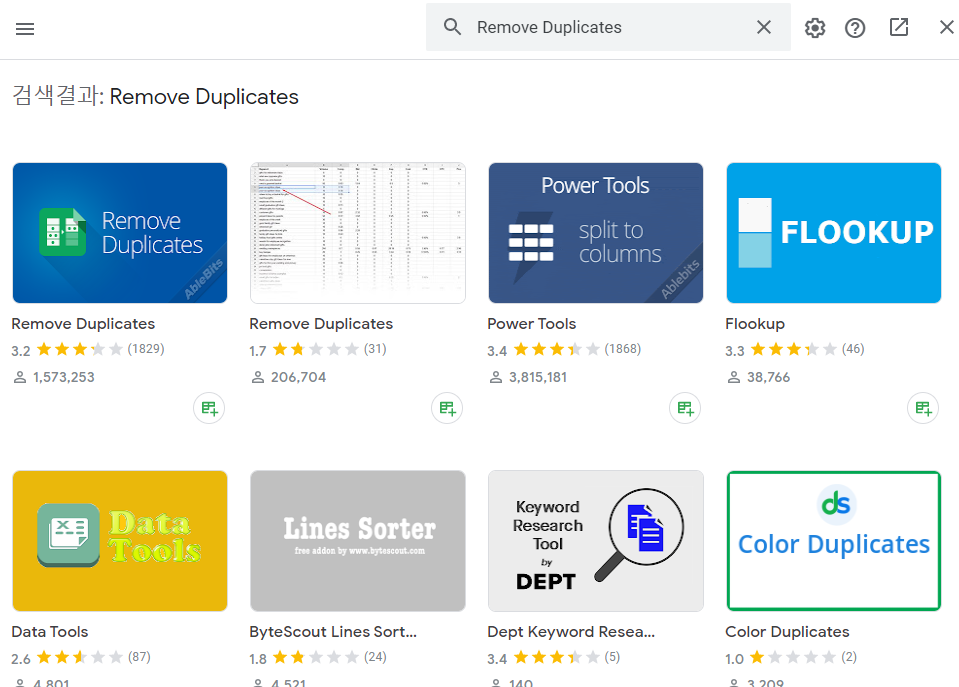Image resolution: width=959 pixels, height=687 pixels.
Task: Click Color Duplicates 1.0 rating (2)
Action: (x=791, y=658)
